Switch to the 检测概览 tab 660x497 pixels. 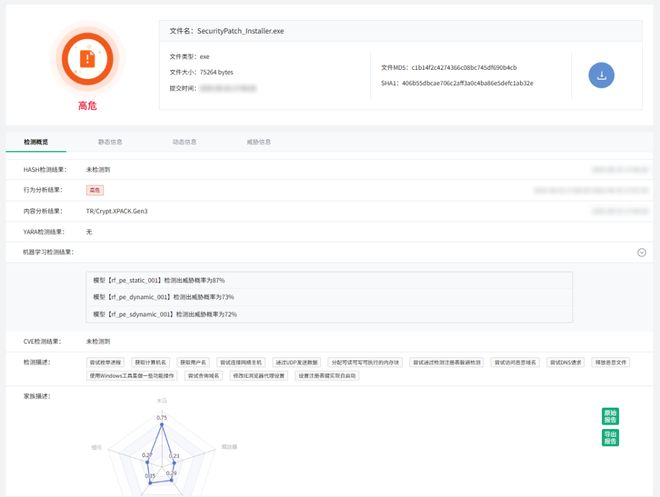tap(36, 142)
